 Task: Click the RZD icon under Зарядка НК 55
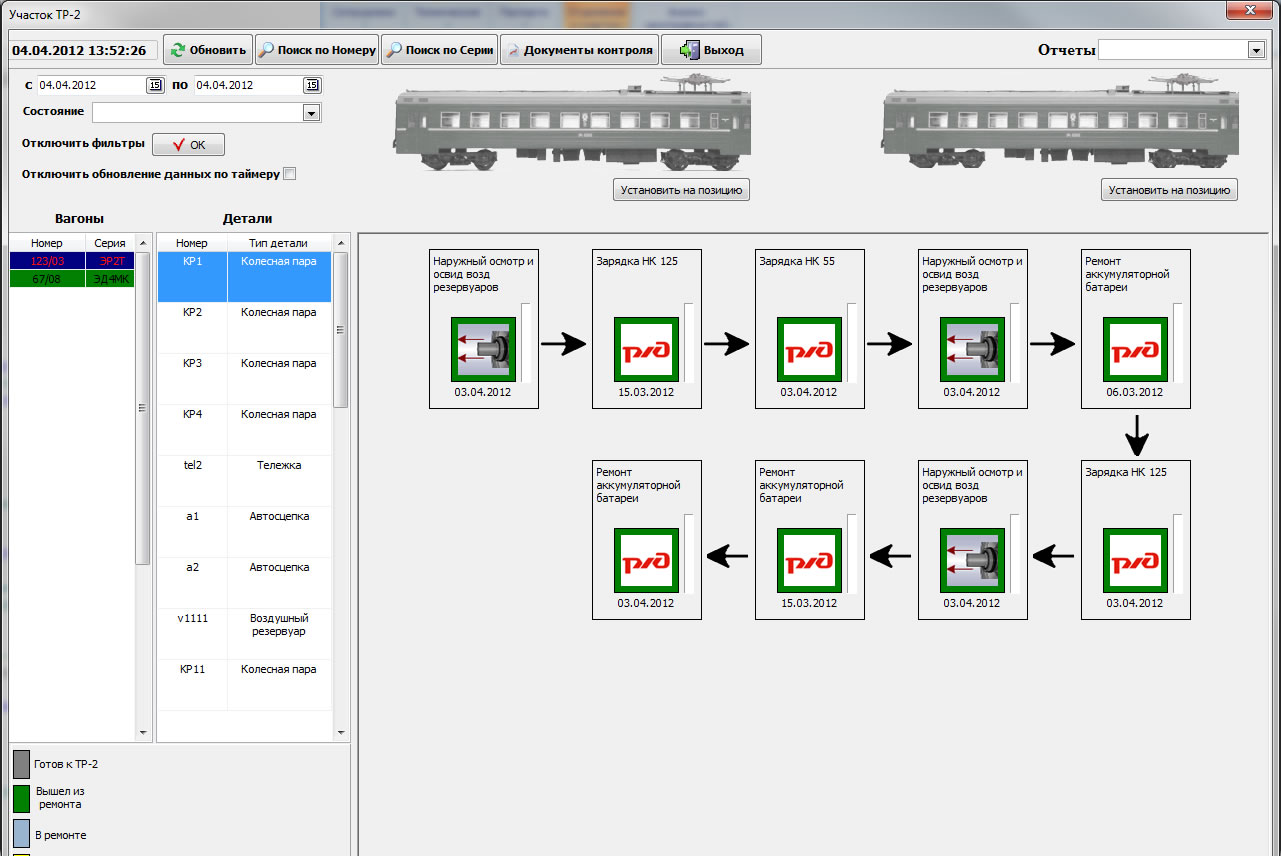[809, 350]
